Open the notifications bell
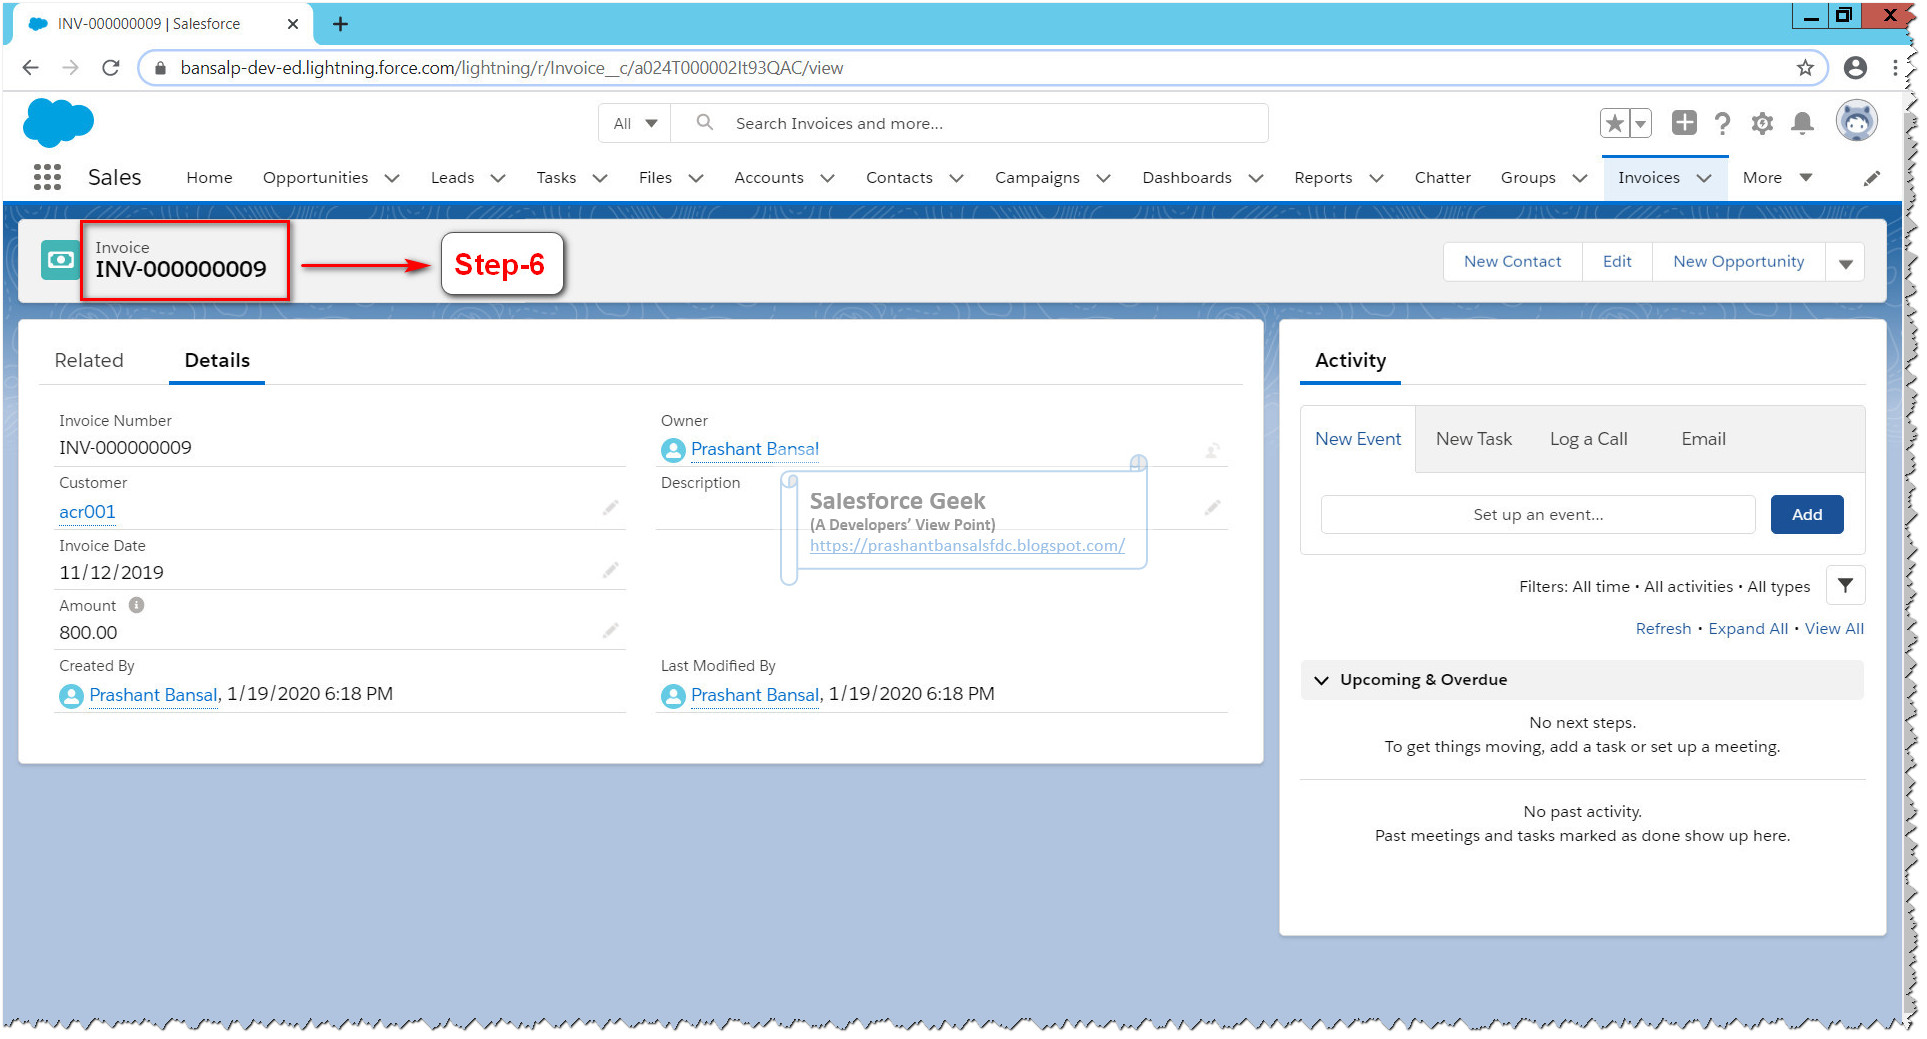 [1802, 123]
